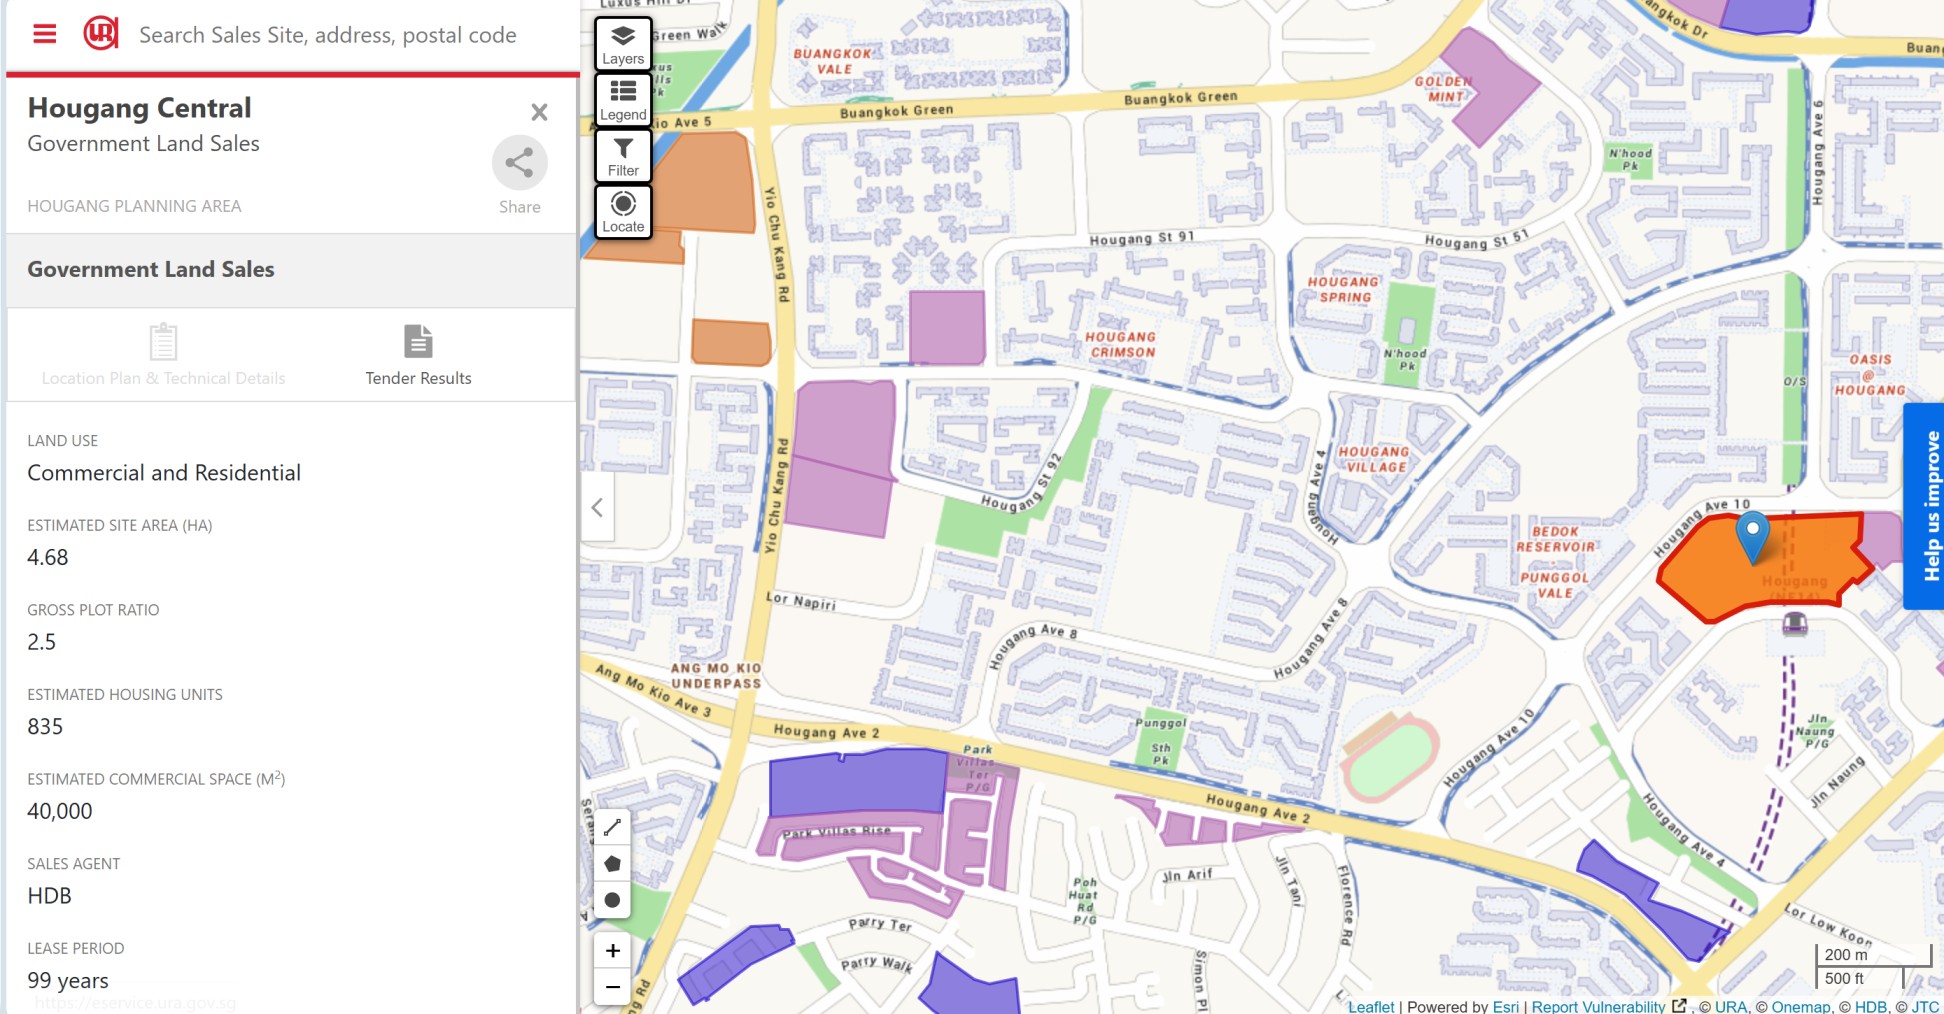Select the measure line tool

[613, 827]
